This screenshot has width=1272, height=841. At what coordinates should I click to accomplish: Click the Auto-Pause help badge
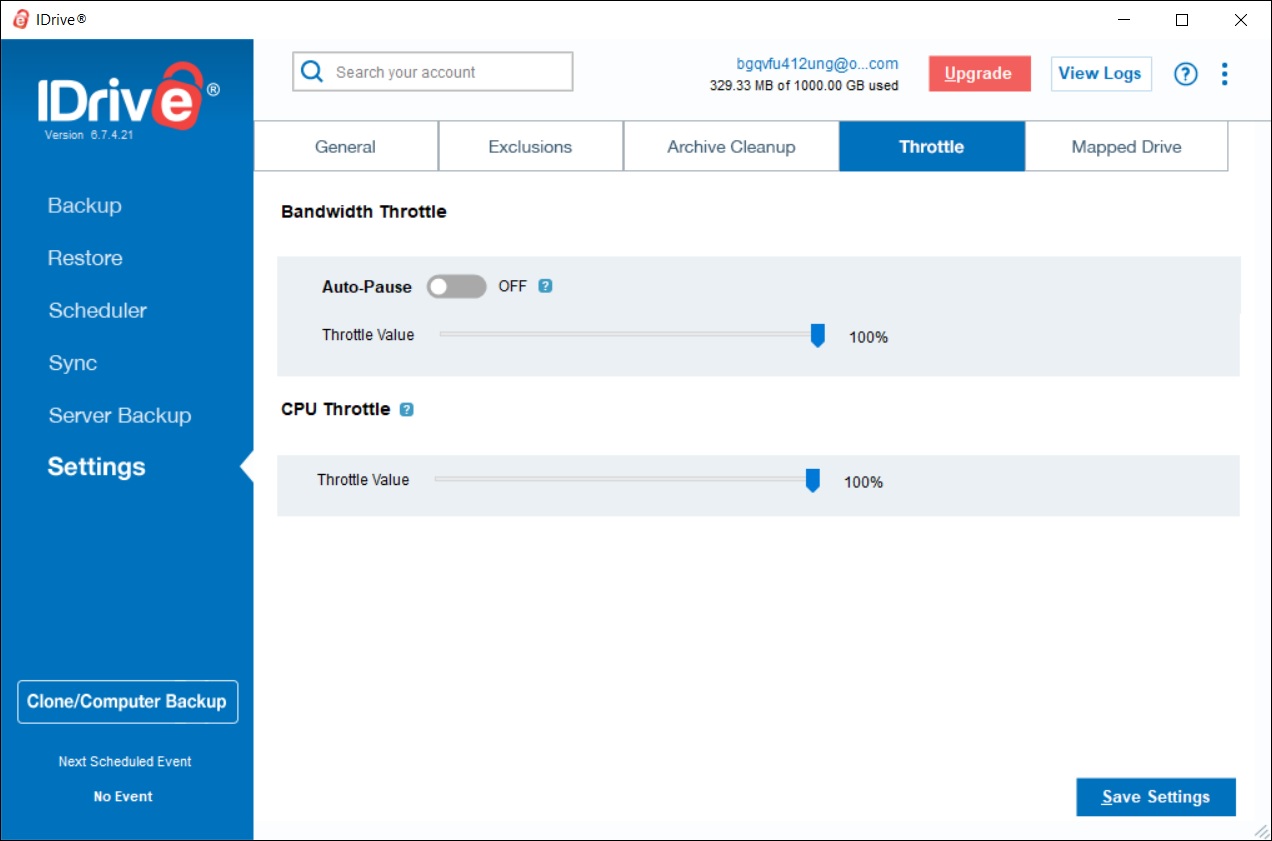point(545,286)
